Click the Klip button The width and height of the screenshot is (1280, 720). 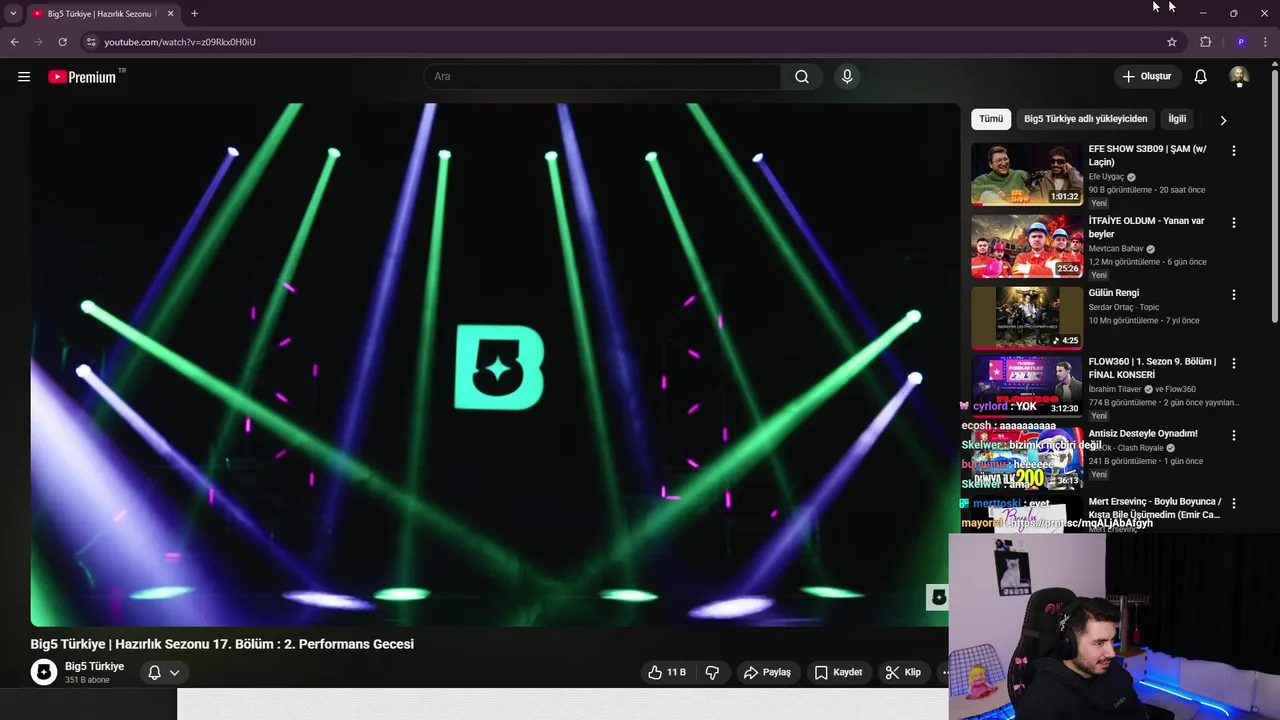click(x=902, y=673)
